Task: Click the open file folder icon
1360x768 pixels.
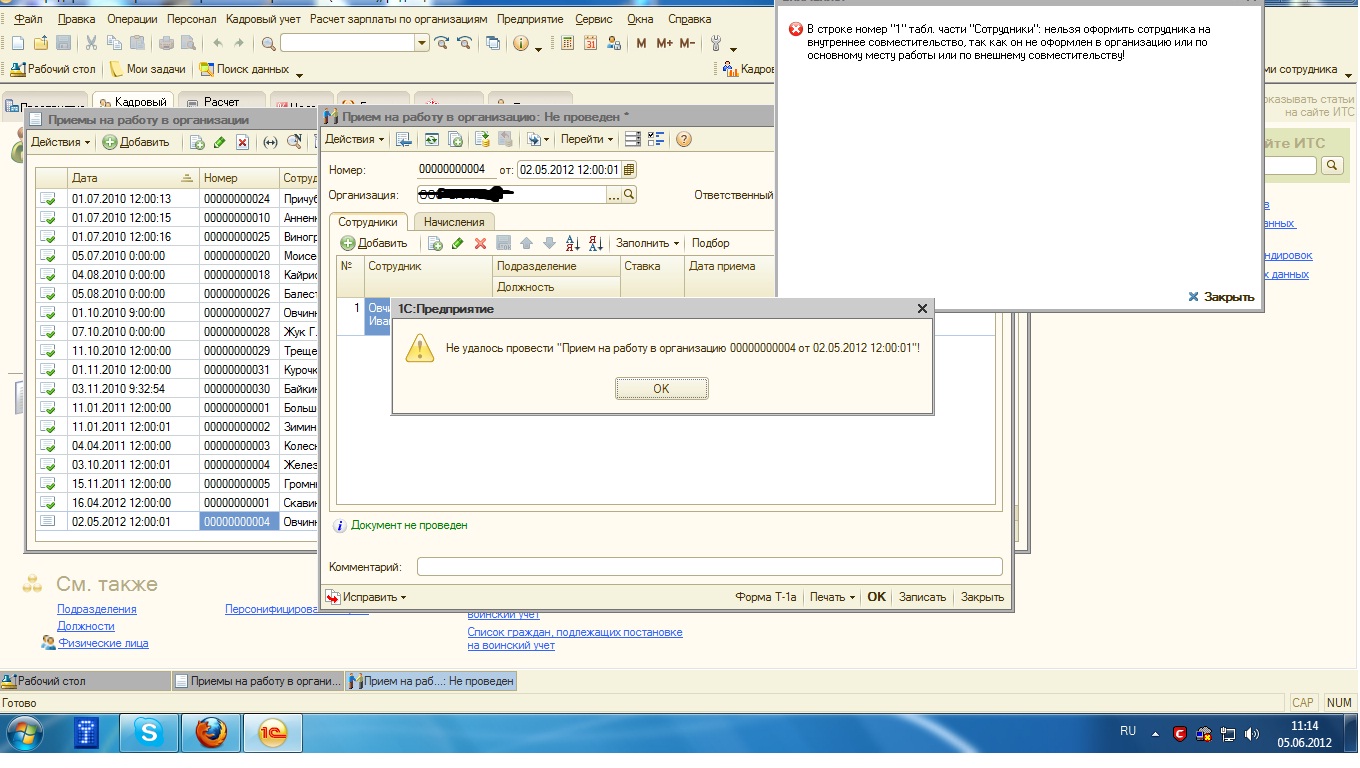Action: [41, 43]
